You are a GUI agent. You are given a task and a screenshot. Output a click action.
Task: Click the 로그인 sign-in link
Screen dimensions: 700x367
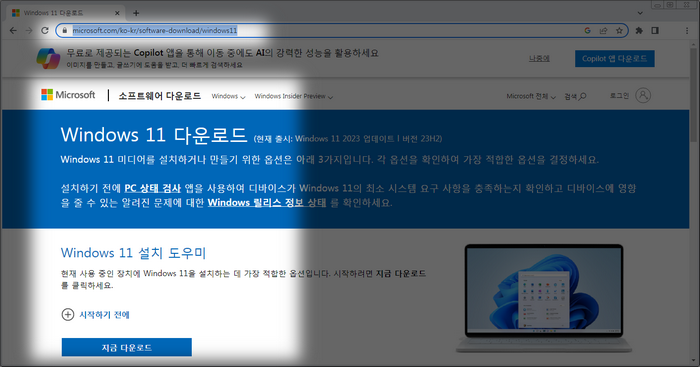(619, 96)
